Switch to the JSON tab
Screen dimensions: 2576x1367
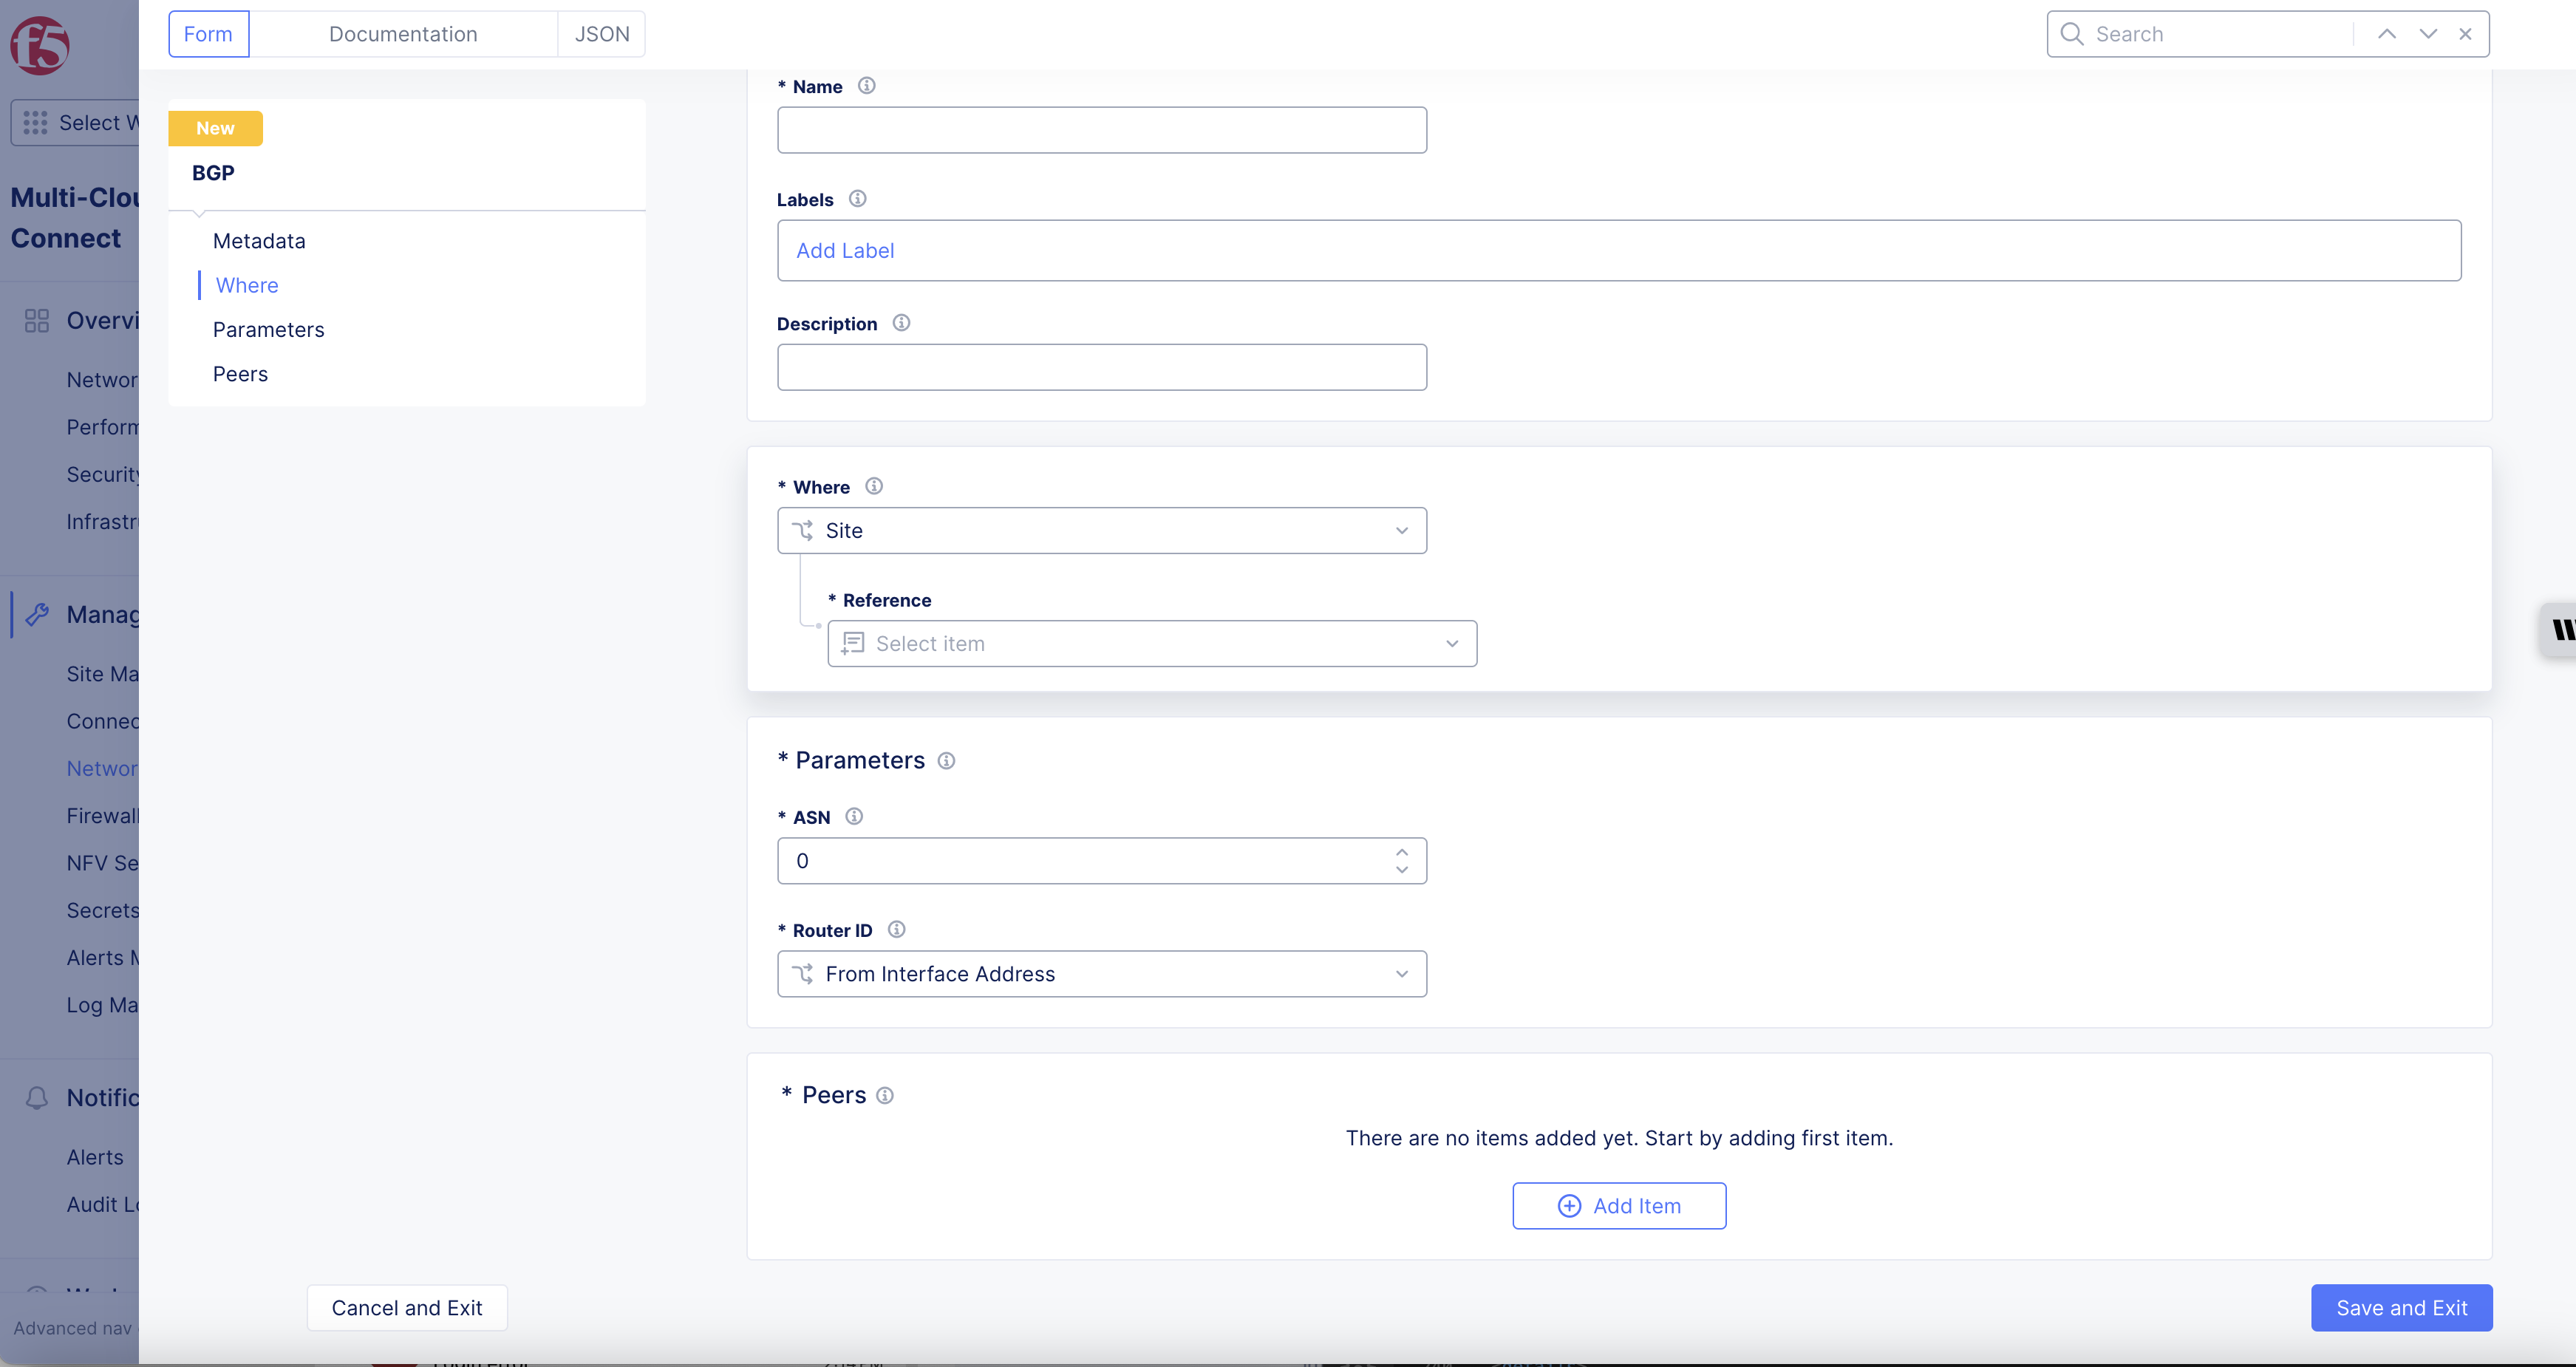(x=601, y=34)
